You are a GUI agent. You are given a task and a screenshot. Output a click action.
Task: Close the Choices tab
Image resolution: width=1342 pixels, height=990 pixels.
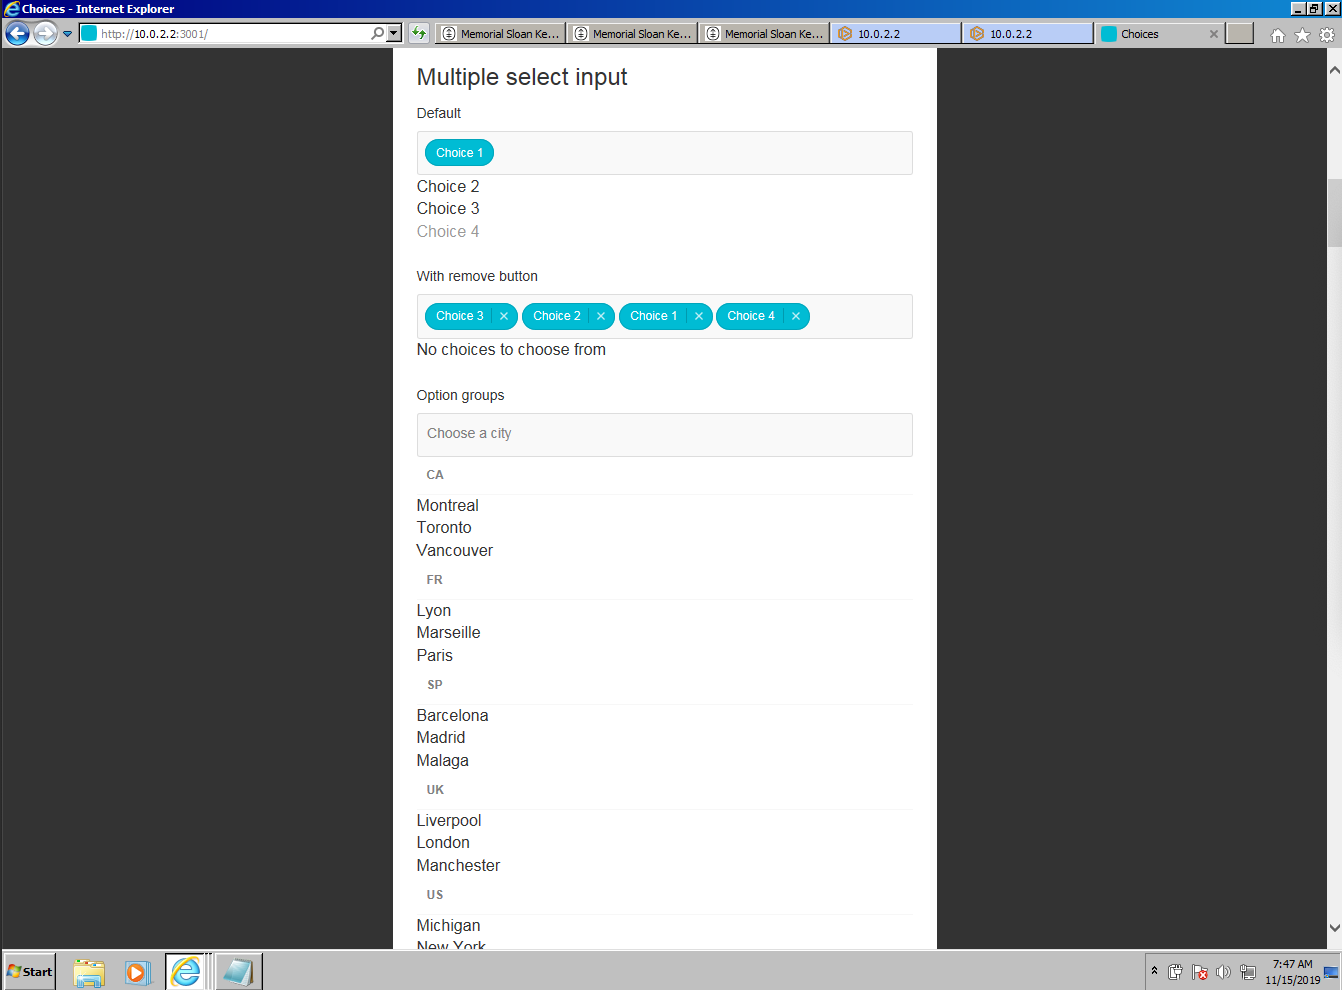click(x=1214, y=34)
